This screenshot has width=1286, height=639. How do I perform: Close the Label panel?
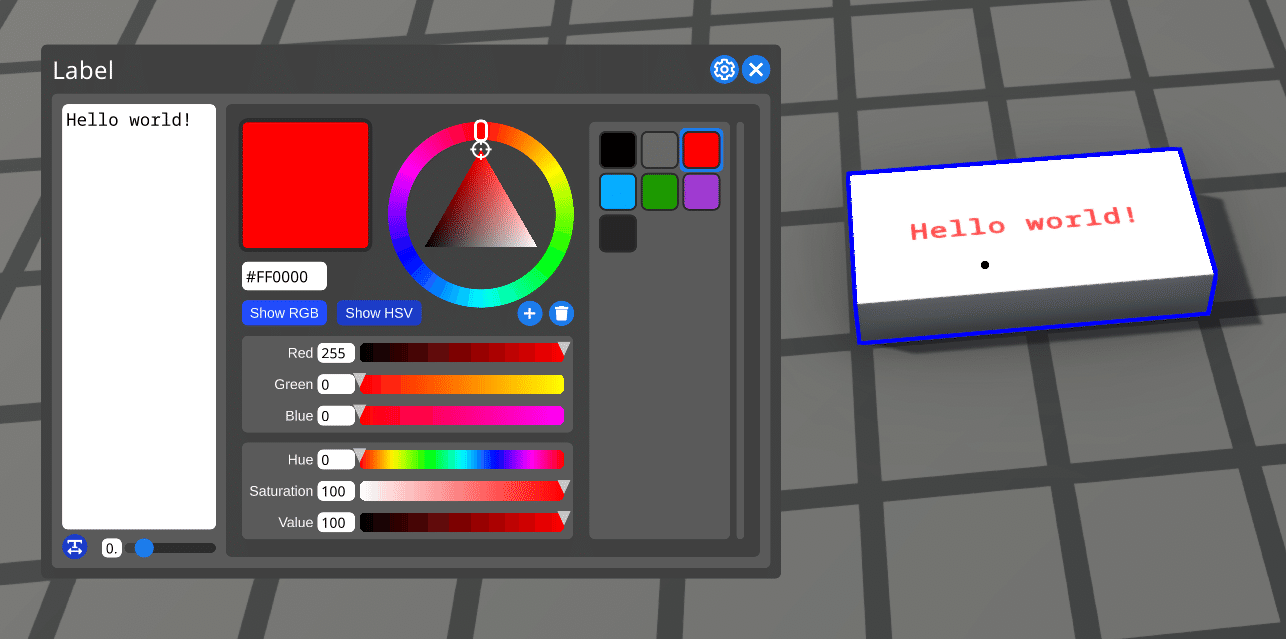(x=756, y=69)
